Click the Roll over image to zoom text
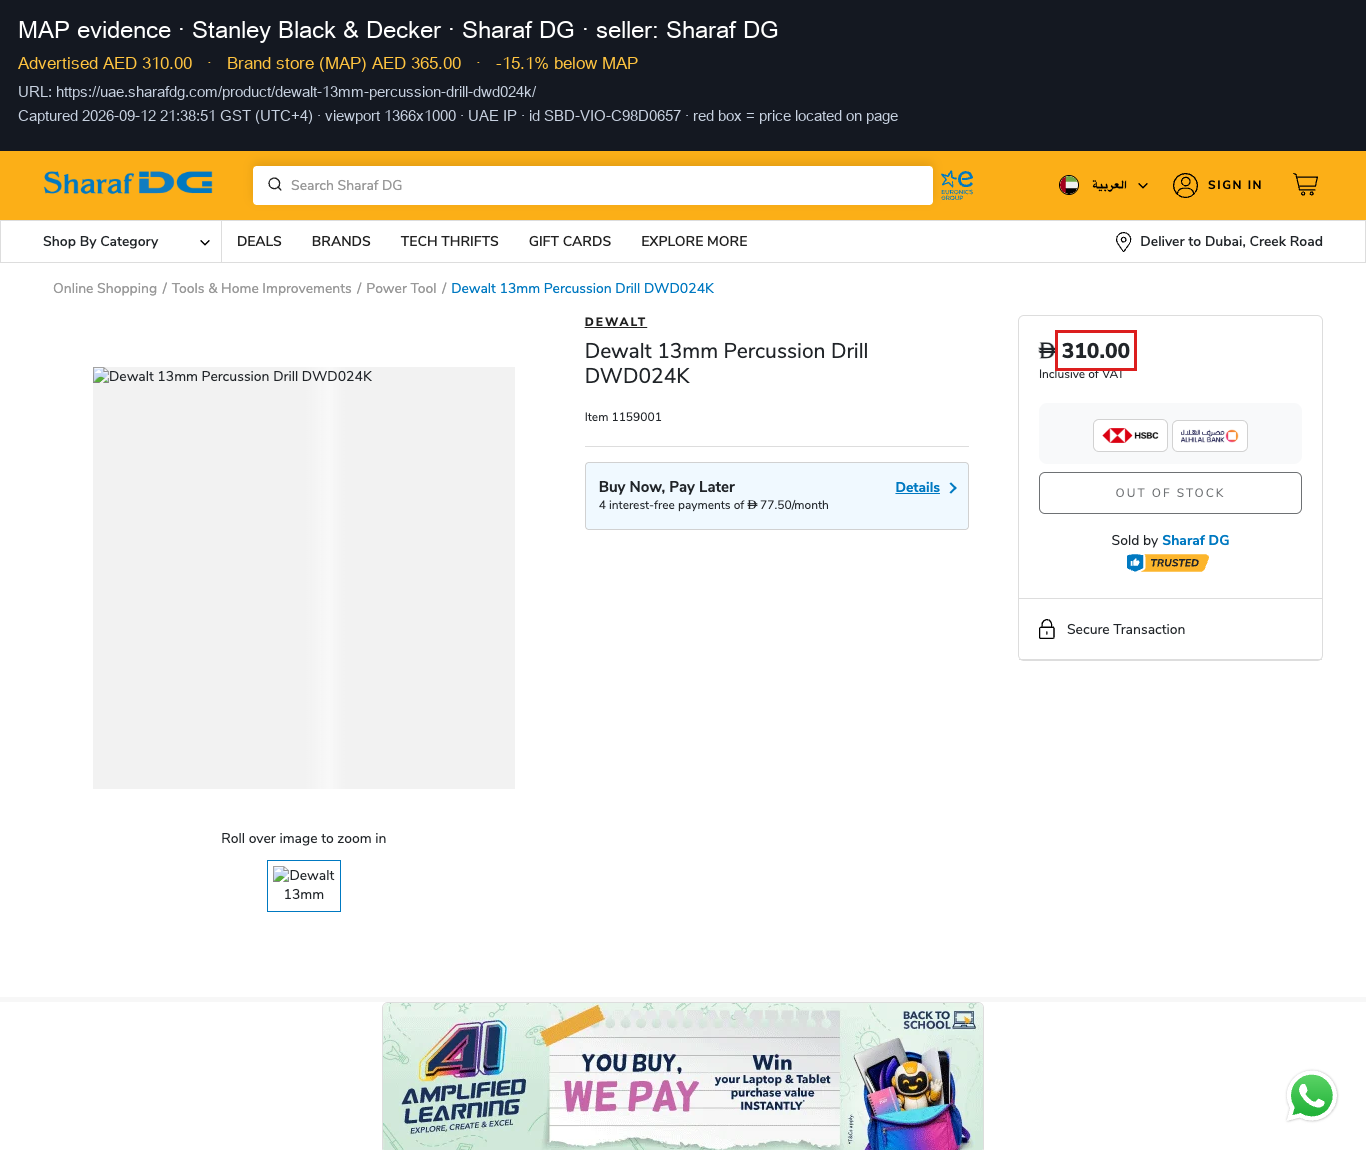The image size is (1366, 1150). 304,839
